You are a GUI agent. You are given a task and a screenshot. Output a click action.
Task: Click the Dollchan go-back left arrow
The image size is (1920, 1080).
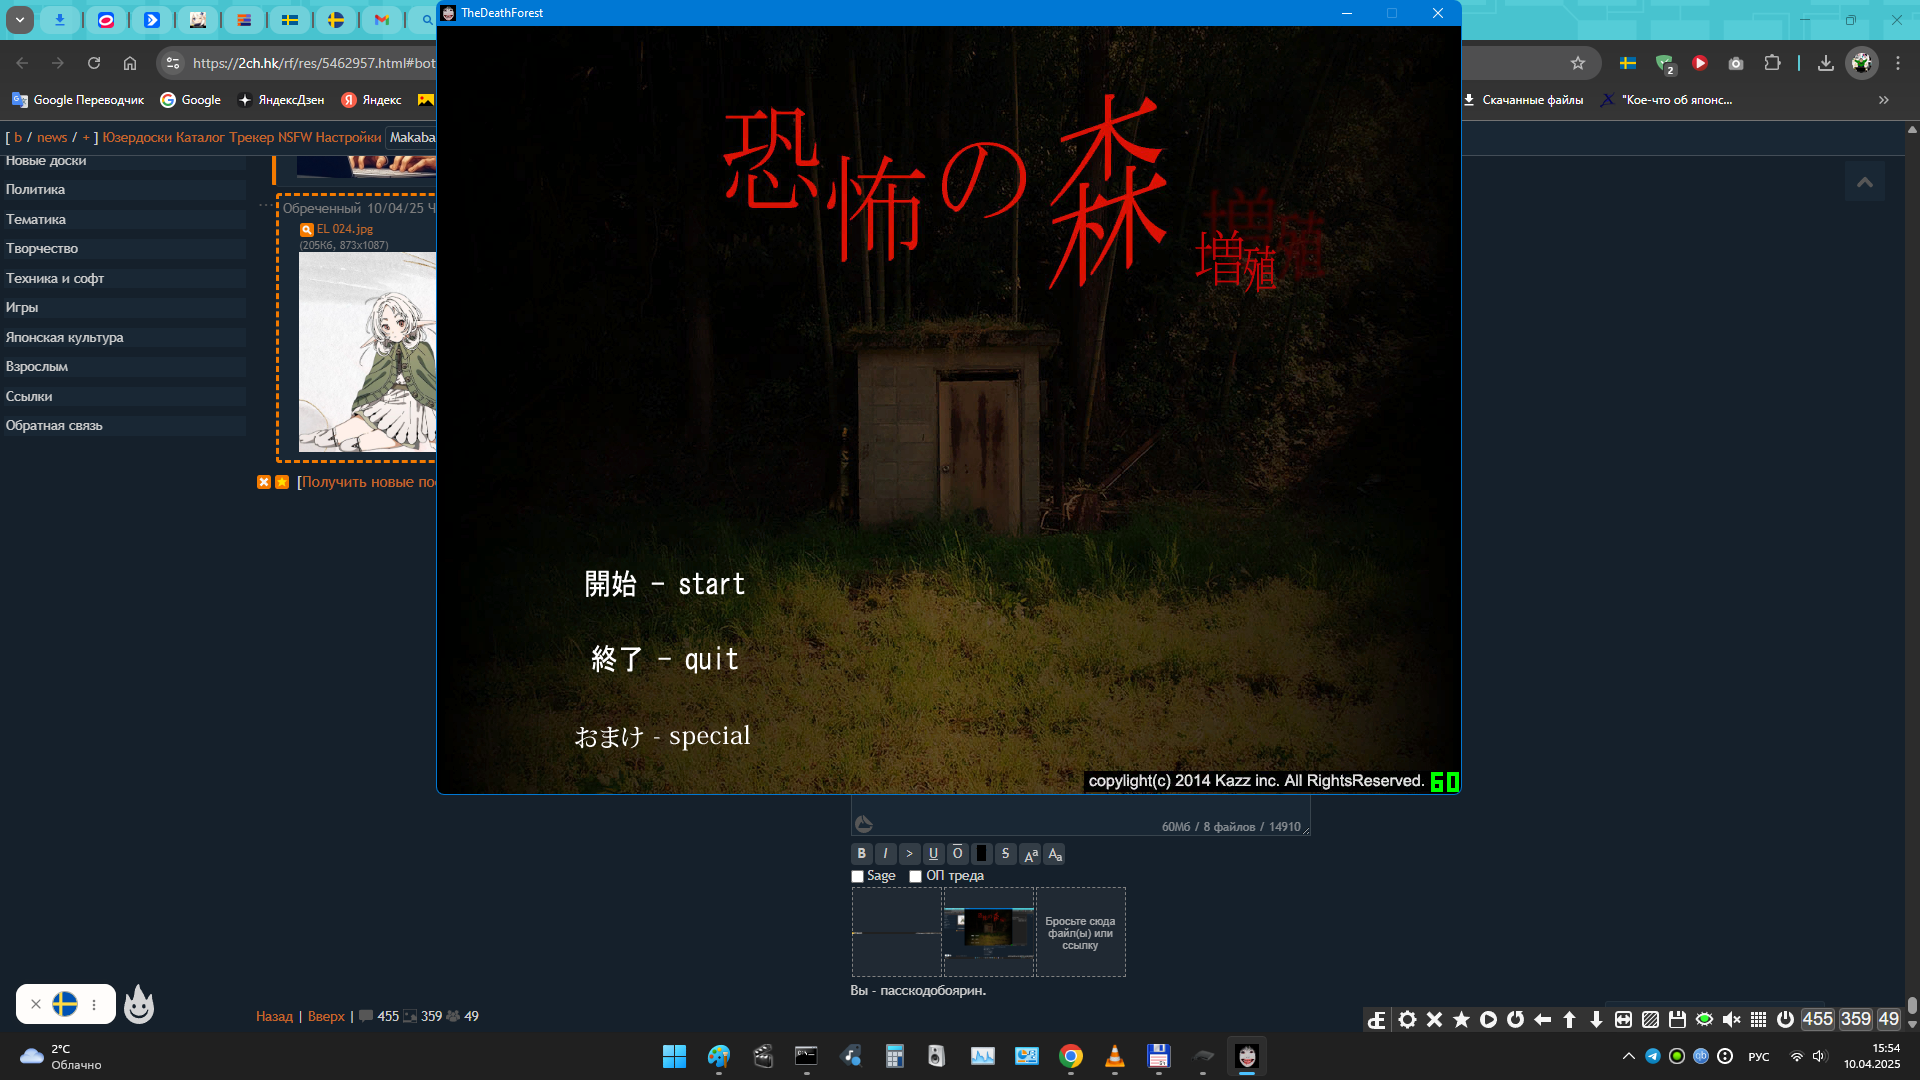pyautogui.click(x=1542, y=1019)
